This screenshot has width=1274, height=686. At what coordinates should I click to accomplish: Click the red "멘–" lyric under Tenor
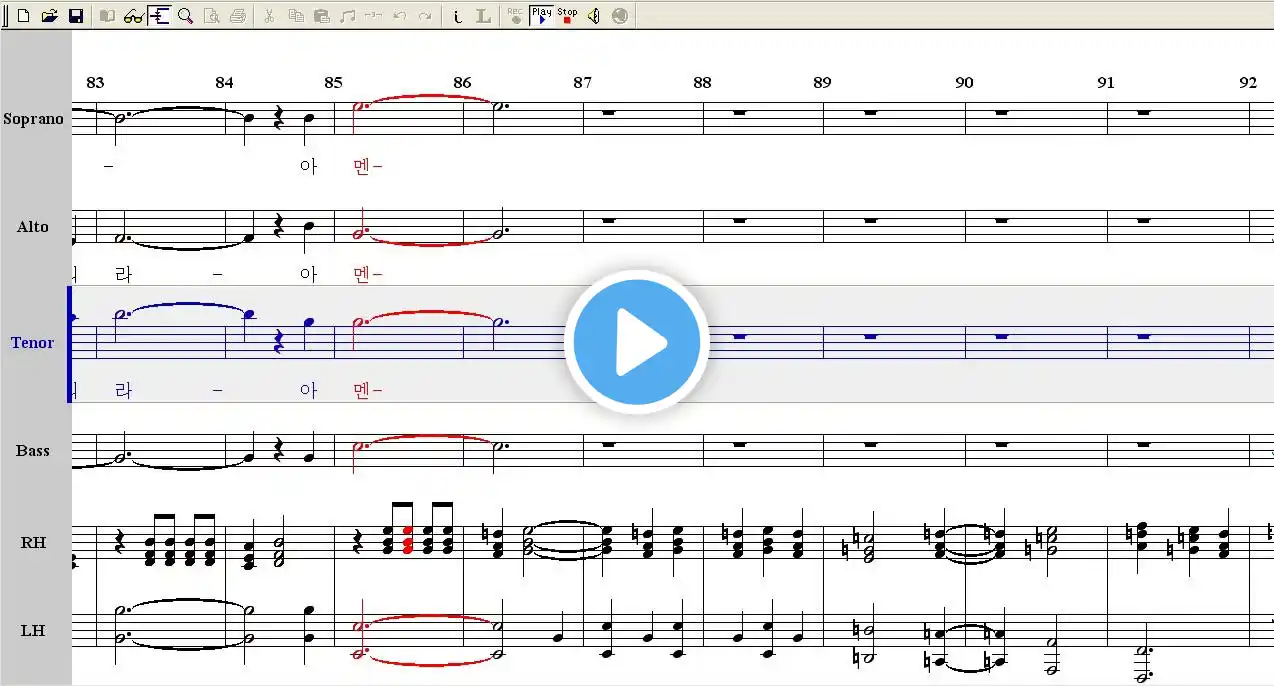click(x=368, y=390)
